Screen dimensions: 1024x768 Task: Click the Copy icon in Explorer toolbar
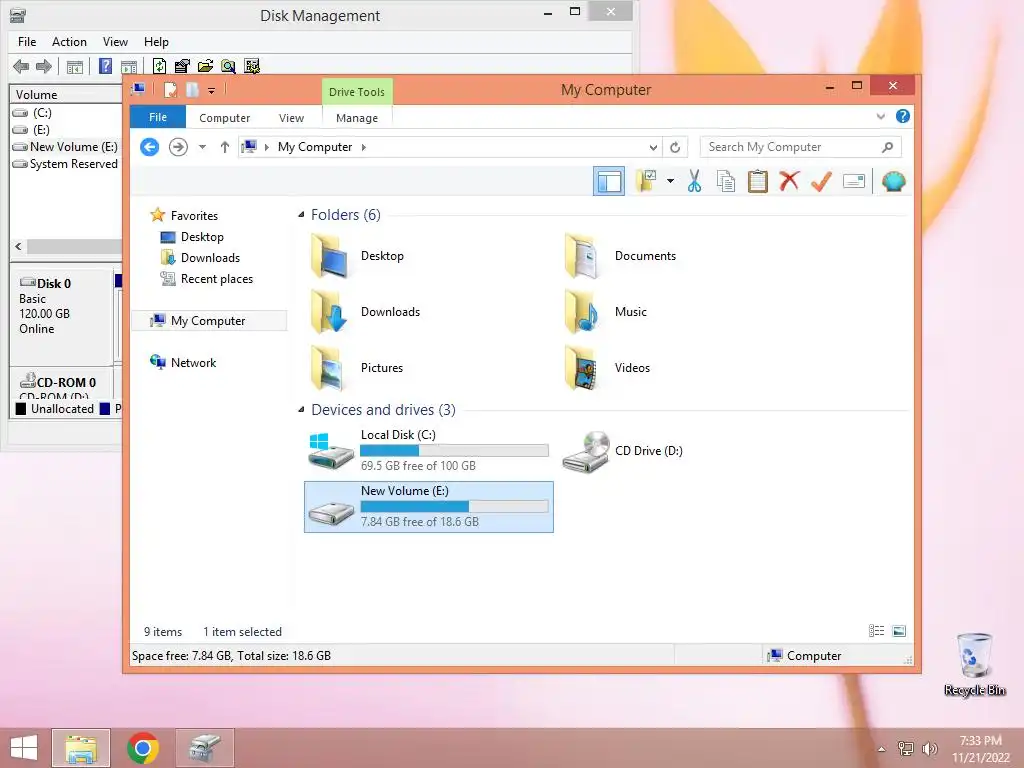click(x=726, y=182)
